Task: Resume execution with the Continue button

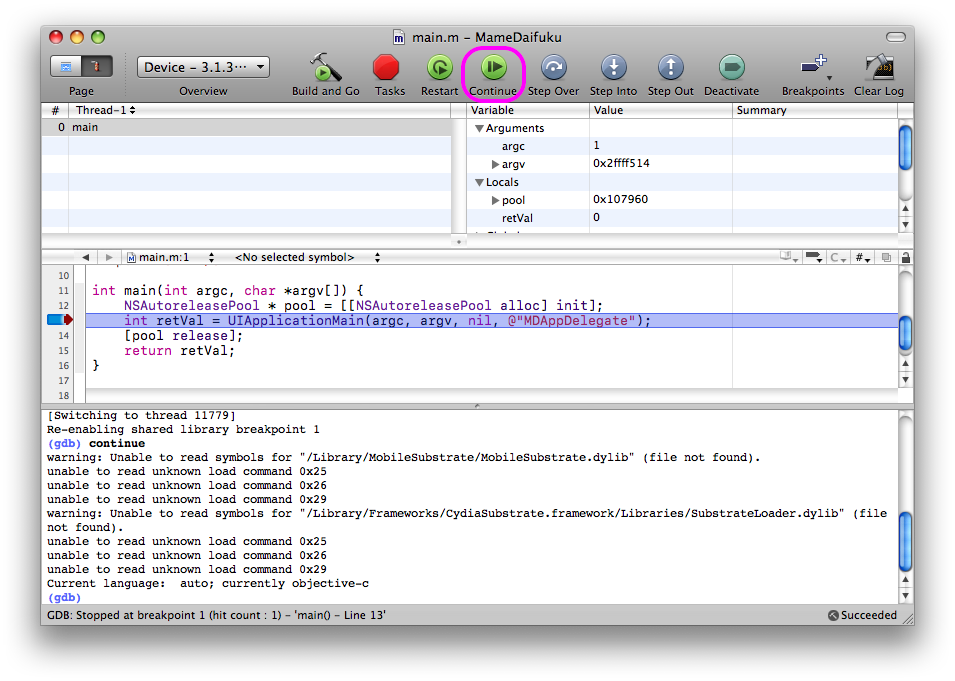Action: [x=494, y=68]
